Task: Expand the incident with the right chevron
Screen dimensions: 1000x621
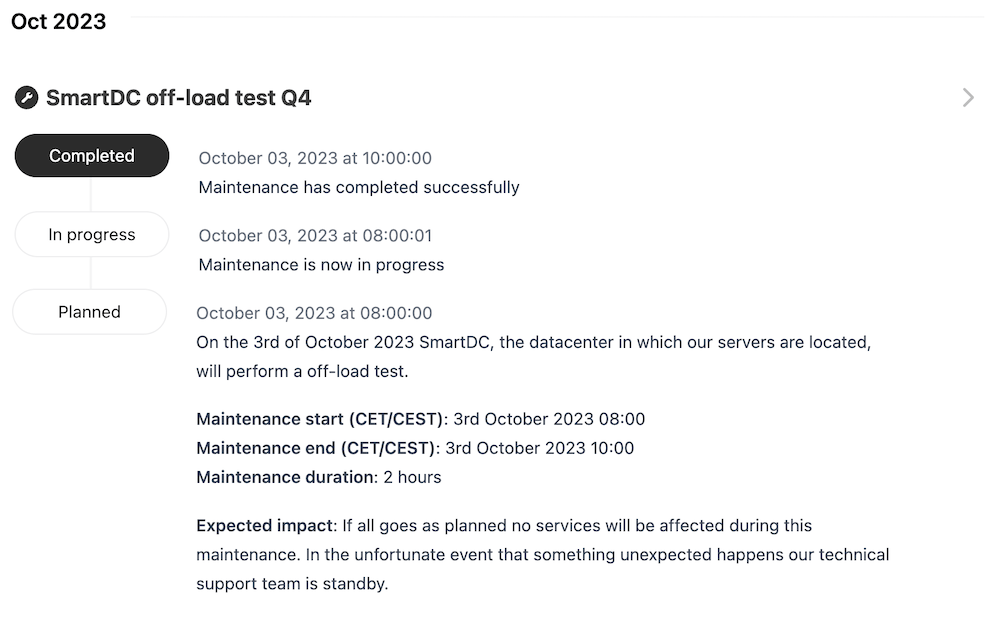Action: [x=967, y=97]
